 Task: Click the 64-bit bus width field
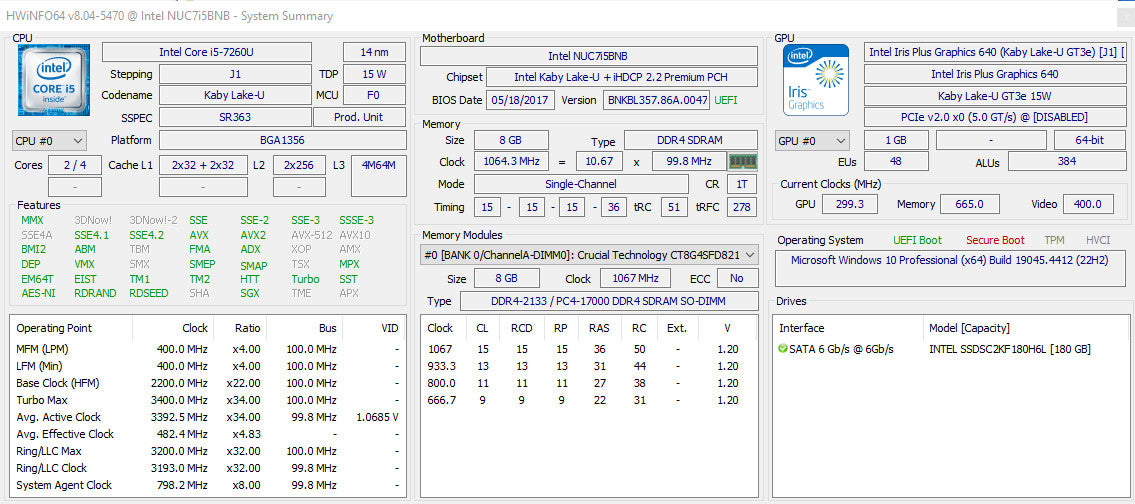[1089, 140]
